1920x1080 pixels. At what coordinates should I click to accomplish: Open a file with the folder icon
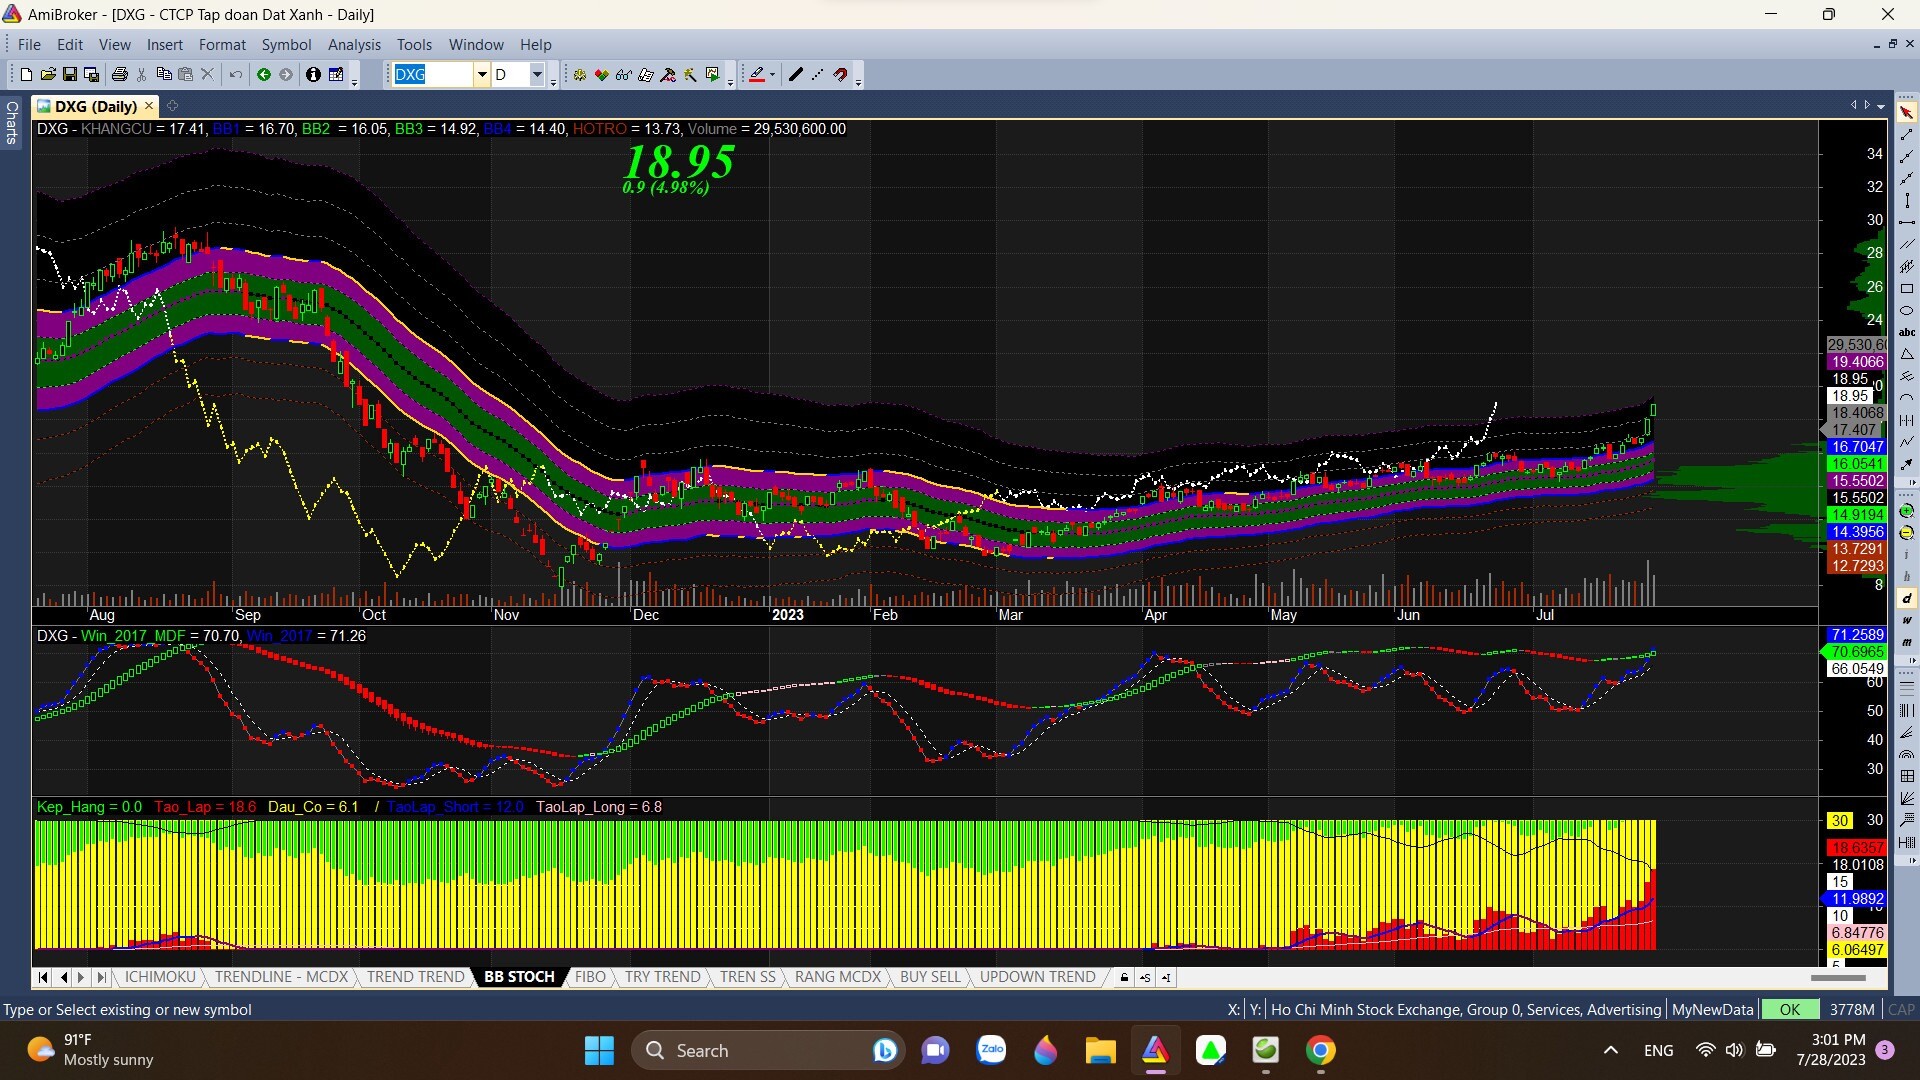tap(48, 74)
